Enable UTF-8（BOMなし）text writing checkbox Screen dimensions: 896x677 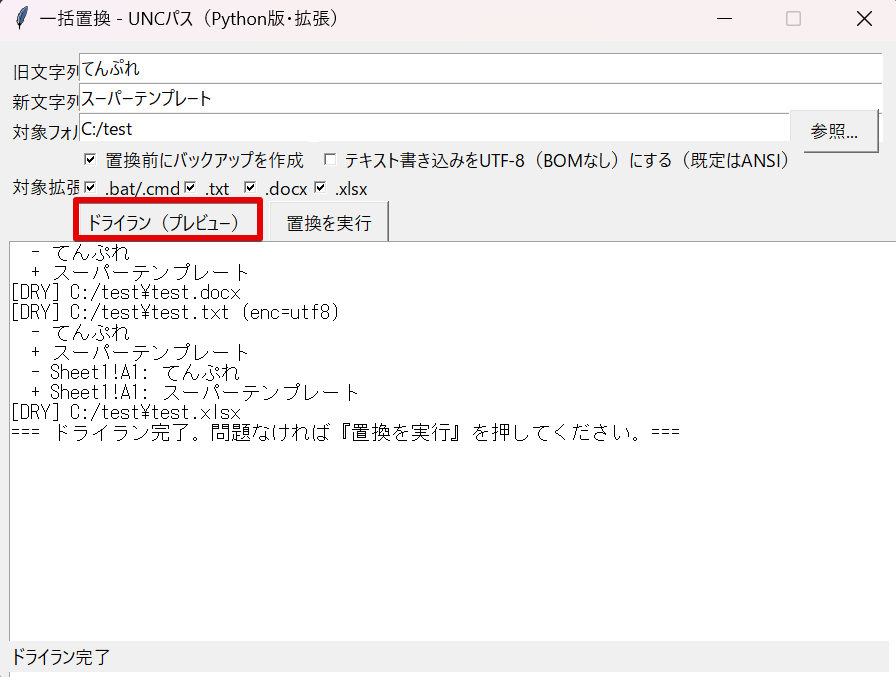click(330, 160)
